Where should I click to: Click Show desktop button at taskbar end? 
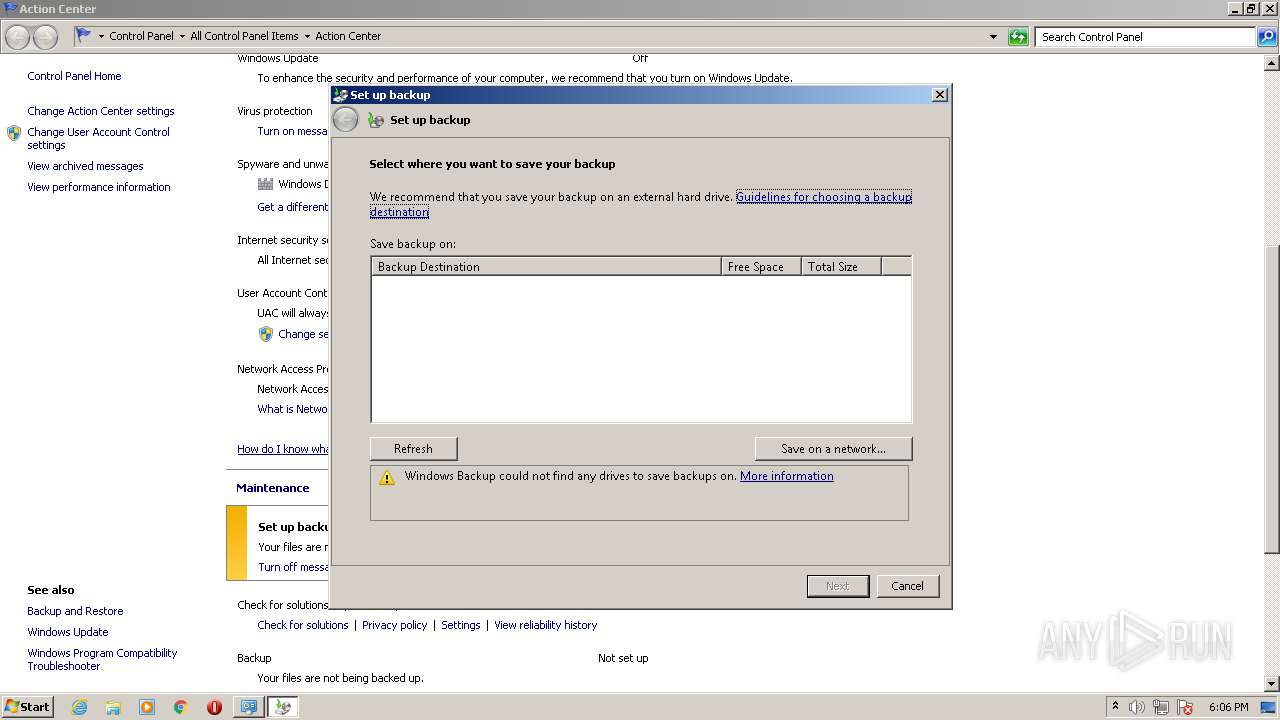[1268, 707]
